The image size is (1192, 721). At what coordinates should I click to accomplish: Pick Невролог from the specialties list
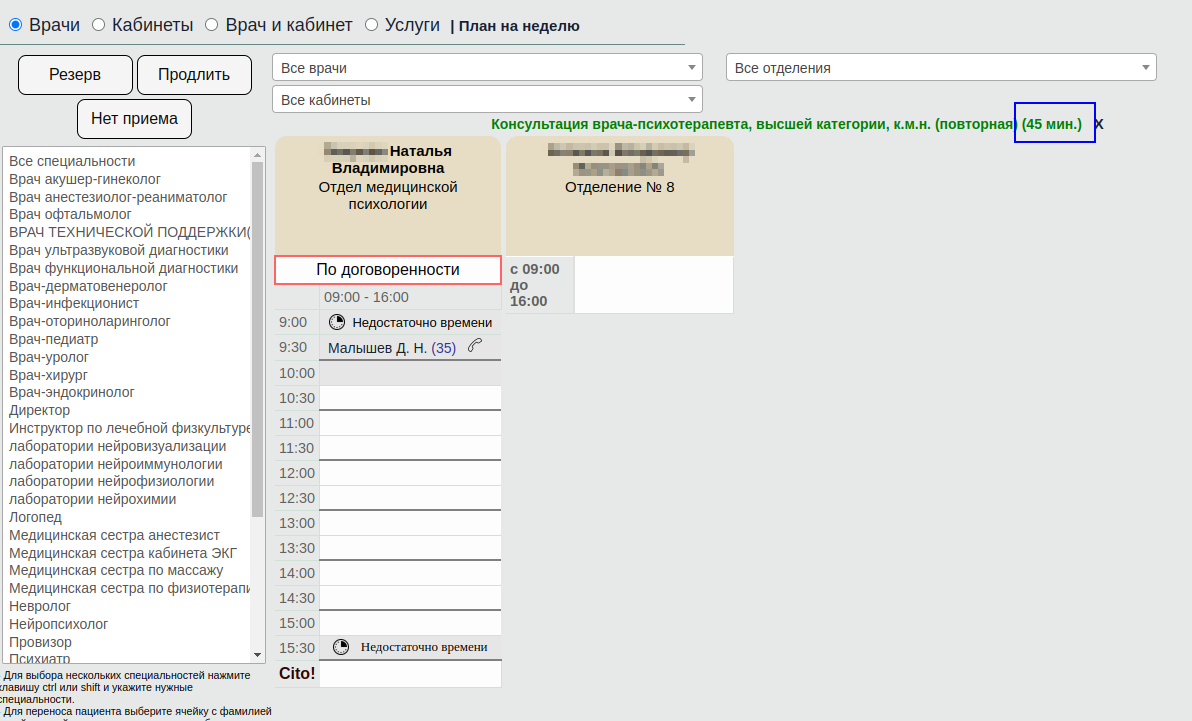click(x=40, y=606)
